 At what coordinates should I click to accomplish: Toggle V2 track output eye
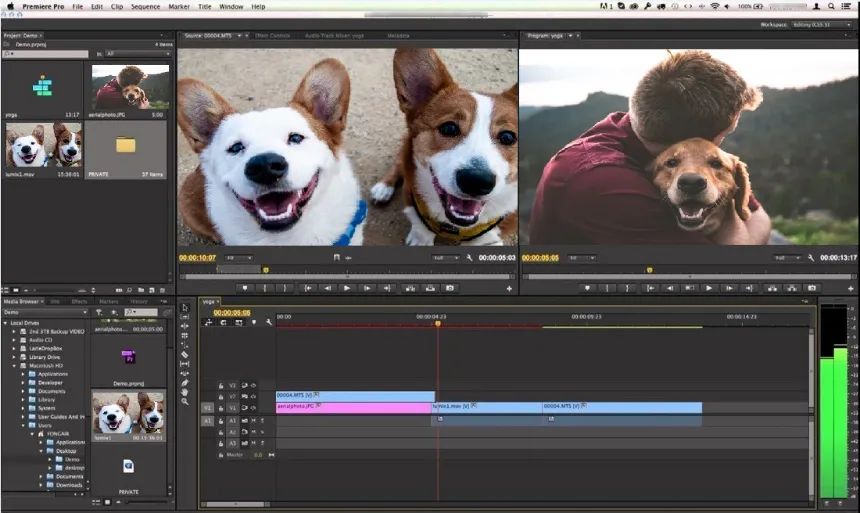[x=253, y=396]
